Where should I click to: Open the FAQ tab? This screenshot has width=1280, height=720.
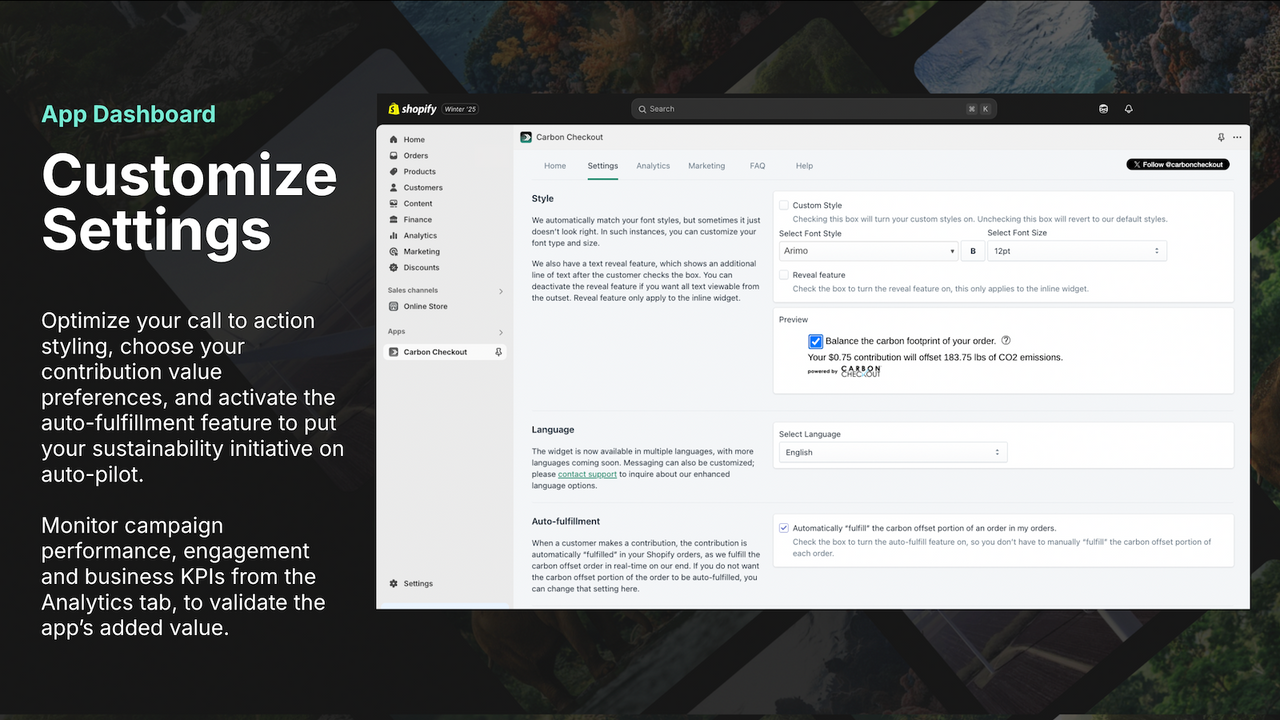coord(758,166)
